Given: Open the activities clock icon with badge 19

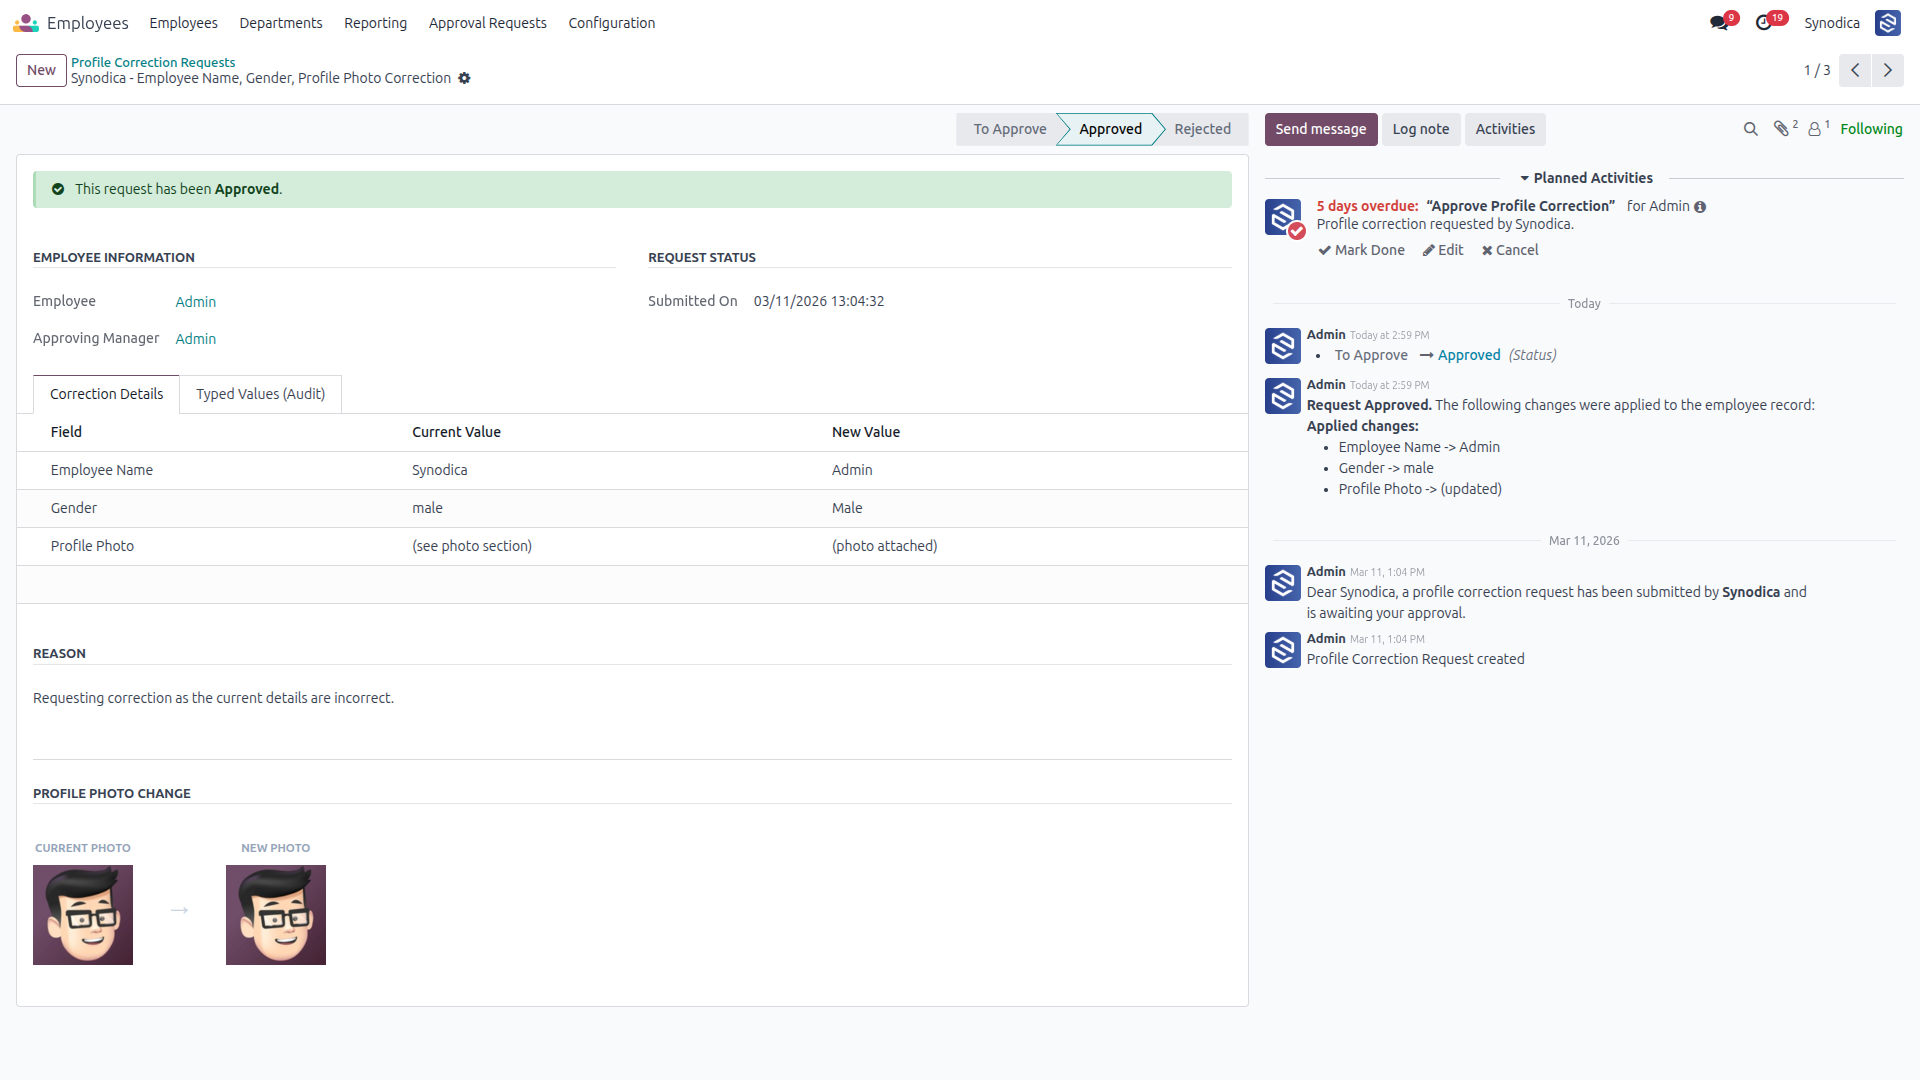Looking at the screenshot, I should [x=1764, y=22].
